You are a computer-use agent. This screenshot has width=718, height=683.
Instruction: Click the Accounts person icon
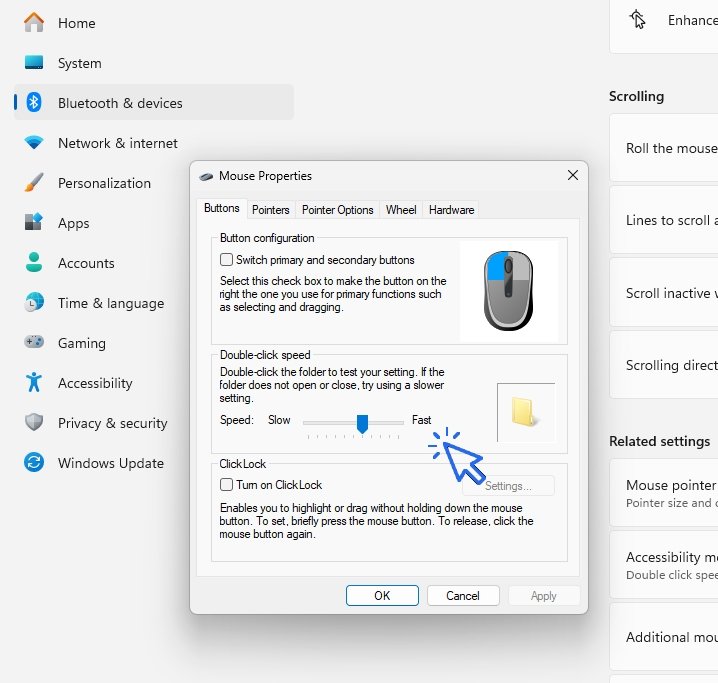tap(34, 262)
